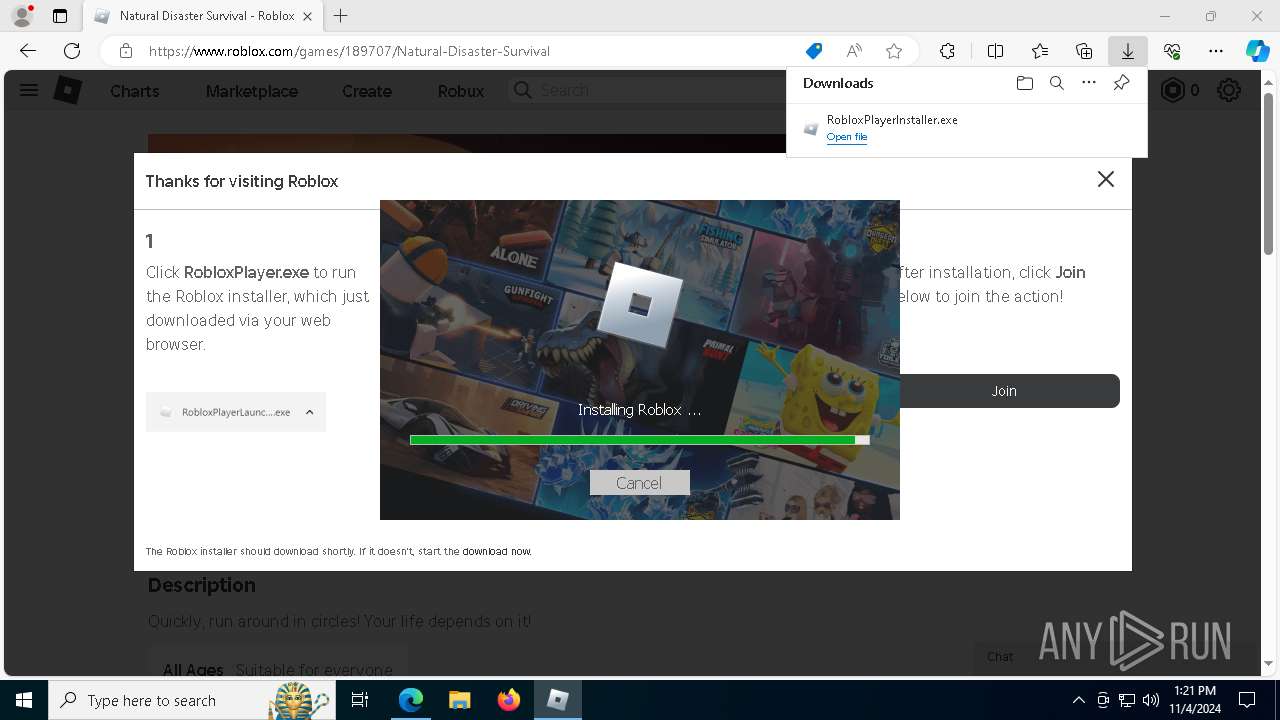The width and height of the screenshot is (1280, 720).
Task: Pin the Downloads panel
Action: tap(1121, 83)
